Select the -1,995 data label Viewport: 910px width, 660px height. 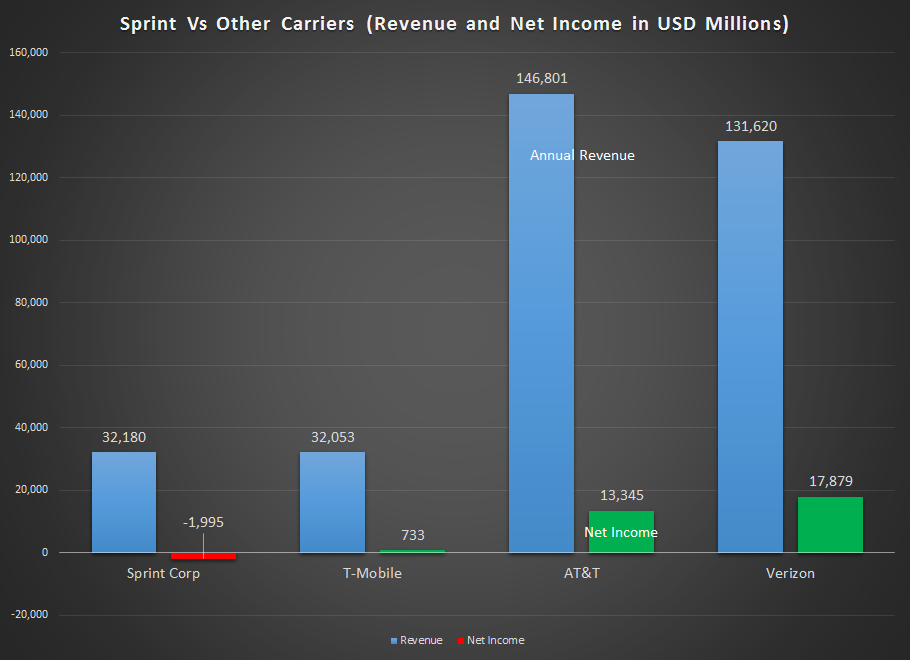tap(203, 522)
